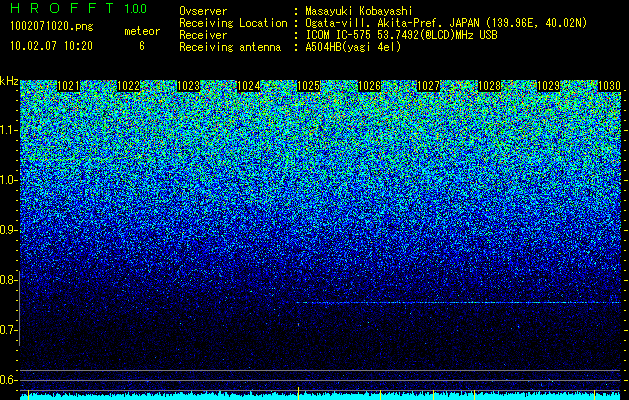Select the meteor count value 6

tap(142, 46)
